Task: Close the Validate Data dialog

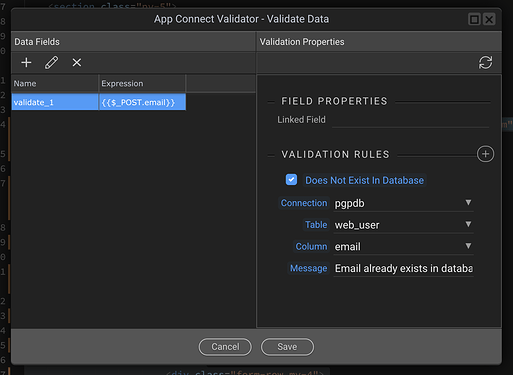Action: 489,19
